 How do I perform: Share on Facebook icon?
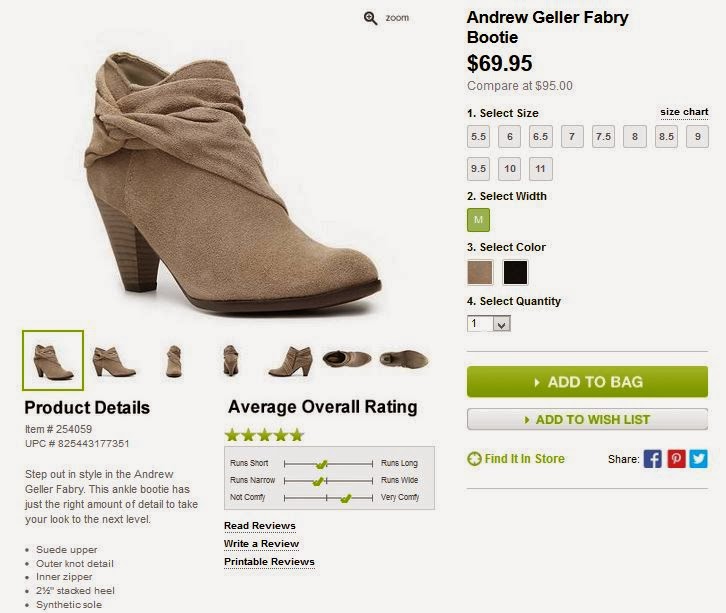652,459
